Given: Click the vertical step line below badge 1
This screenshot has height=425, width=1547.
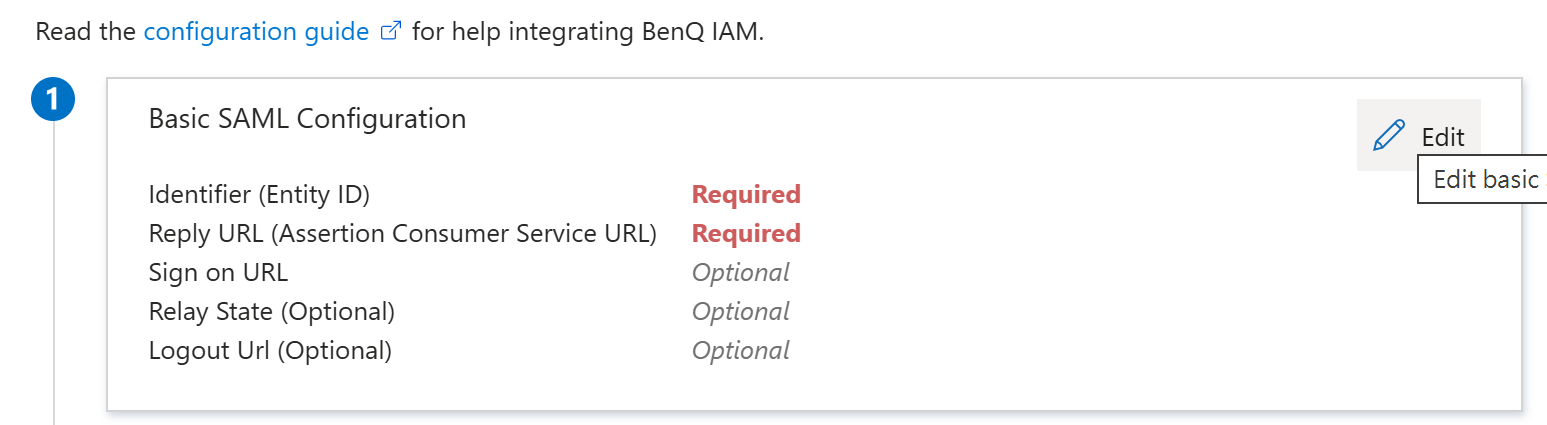Looking at the screenshot, I should [54, 300].
